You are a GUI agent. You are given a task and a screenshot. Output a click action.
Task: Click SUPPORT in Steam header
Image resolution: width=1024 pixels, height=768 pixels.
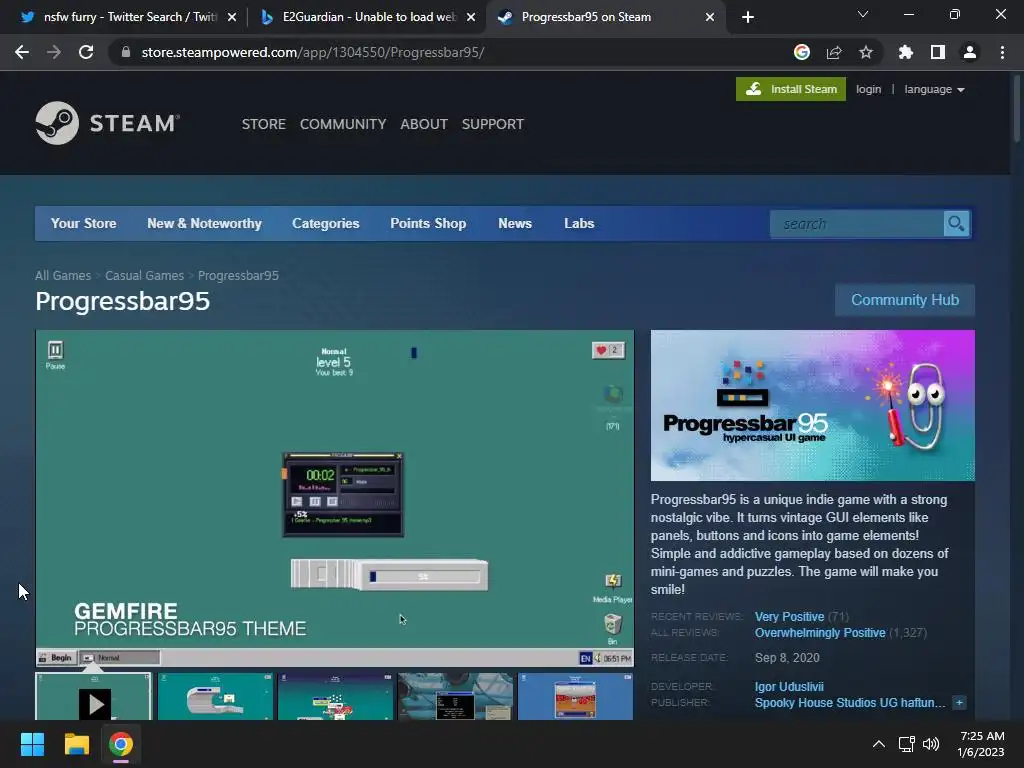tap(492, 124)
